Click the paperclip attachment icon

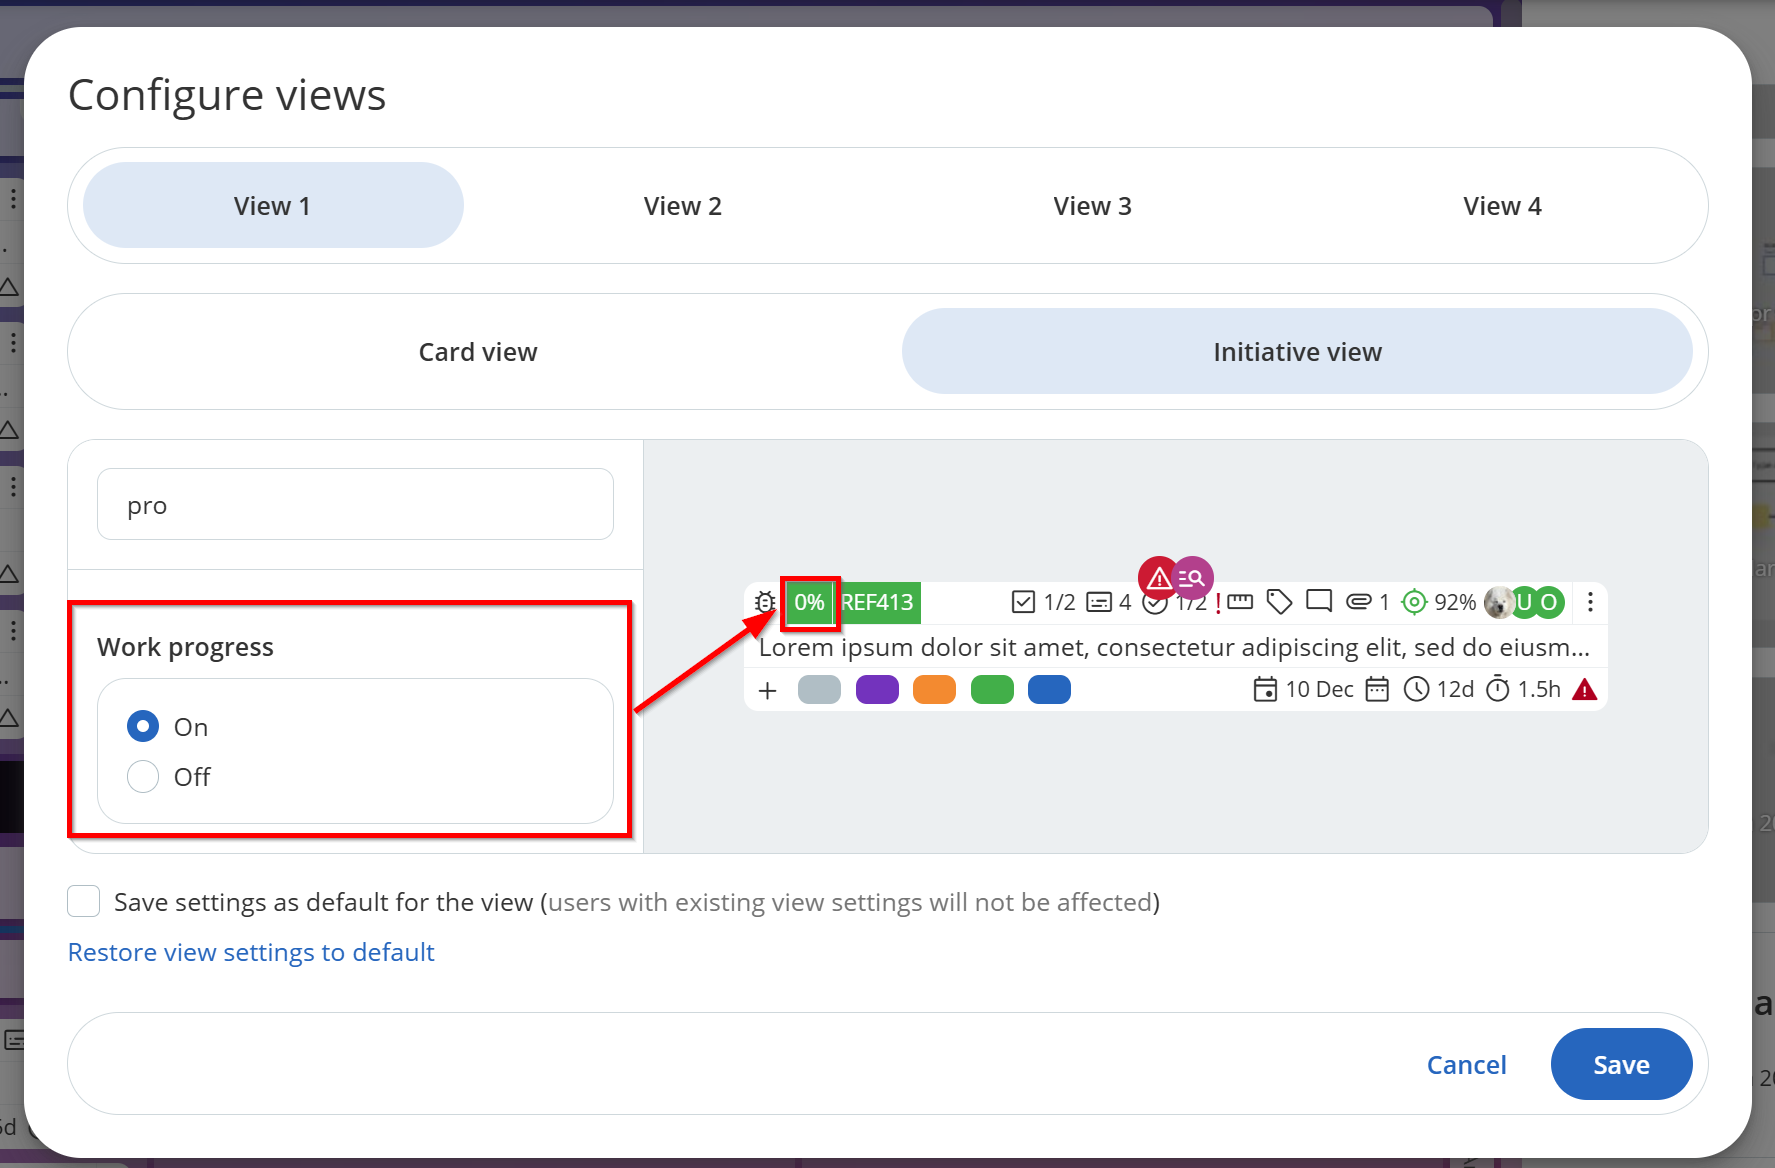1358,602
